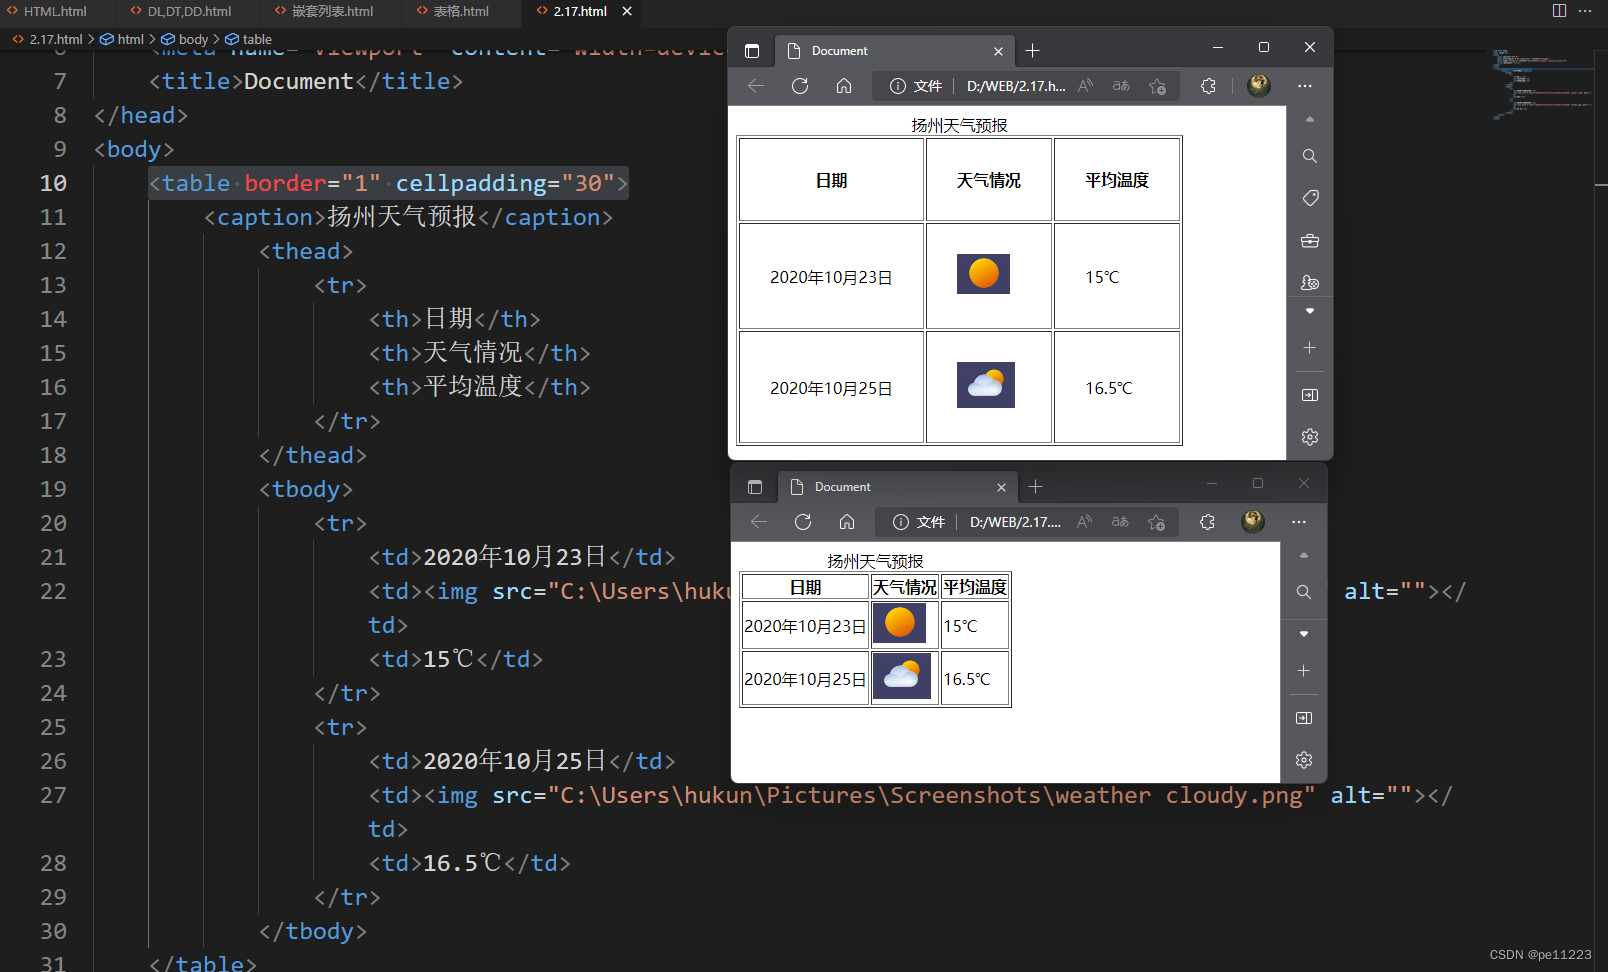The width and height of the screenshot is (1608, 972).
Task: Select the 2.17.html active editor tab
Action: (x=580, y=11)
